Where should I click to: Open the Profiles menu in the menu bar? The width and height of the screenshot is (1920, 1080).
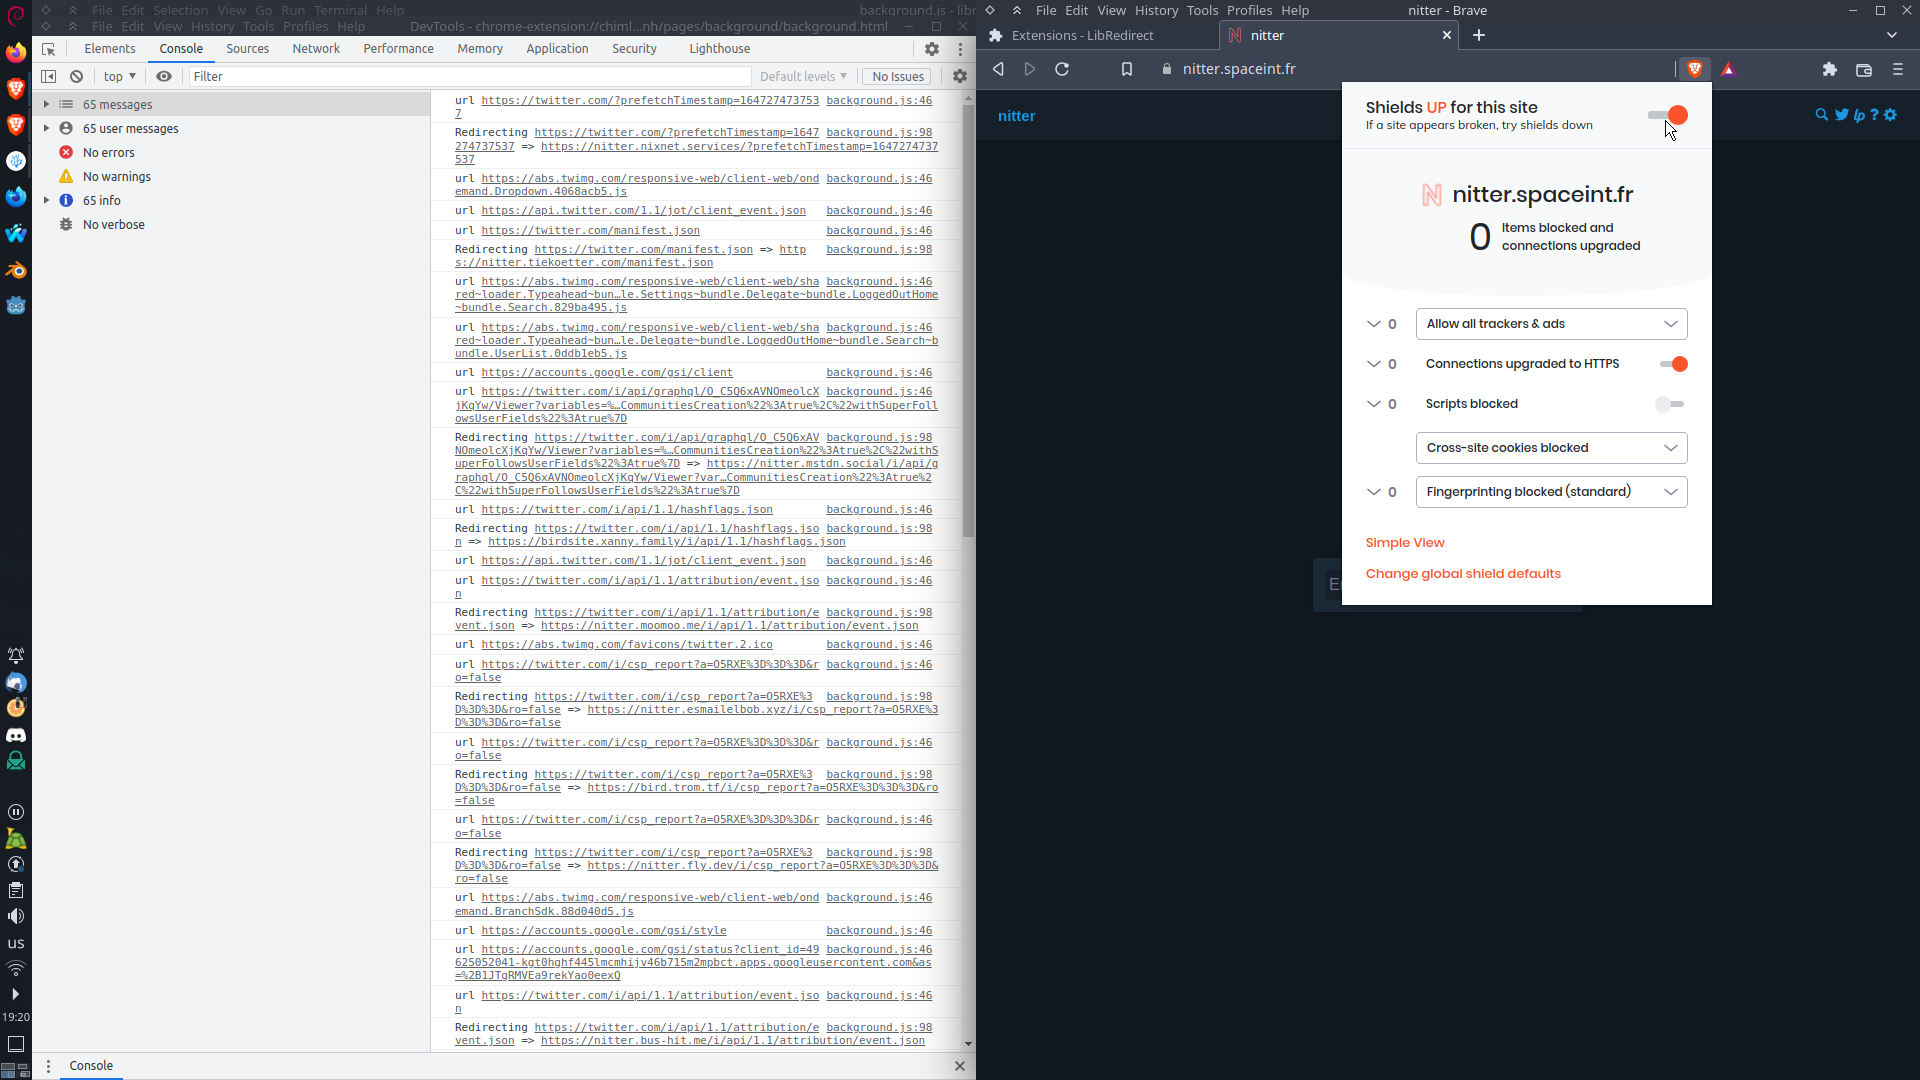[x=1248, y=10]
